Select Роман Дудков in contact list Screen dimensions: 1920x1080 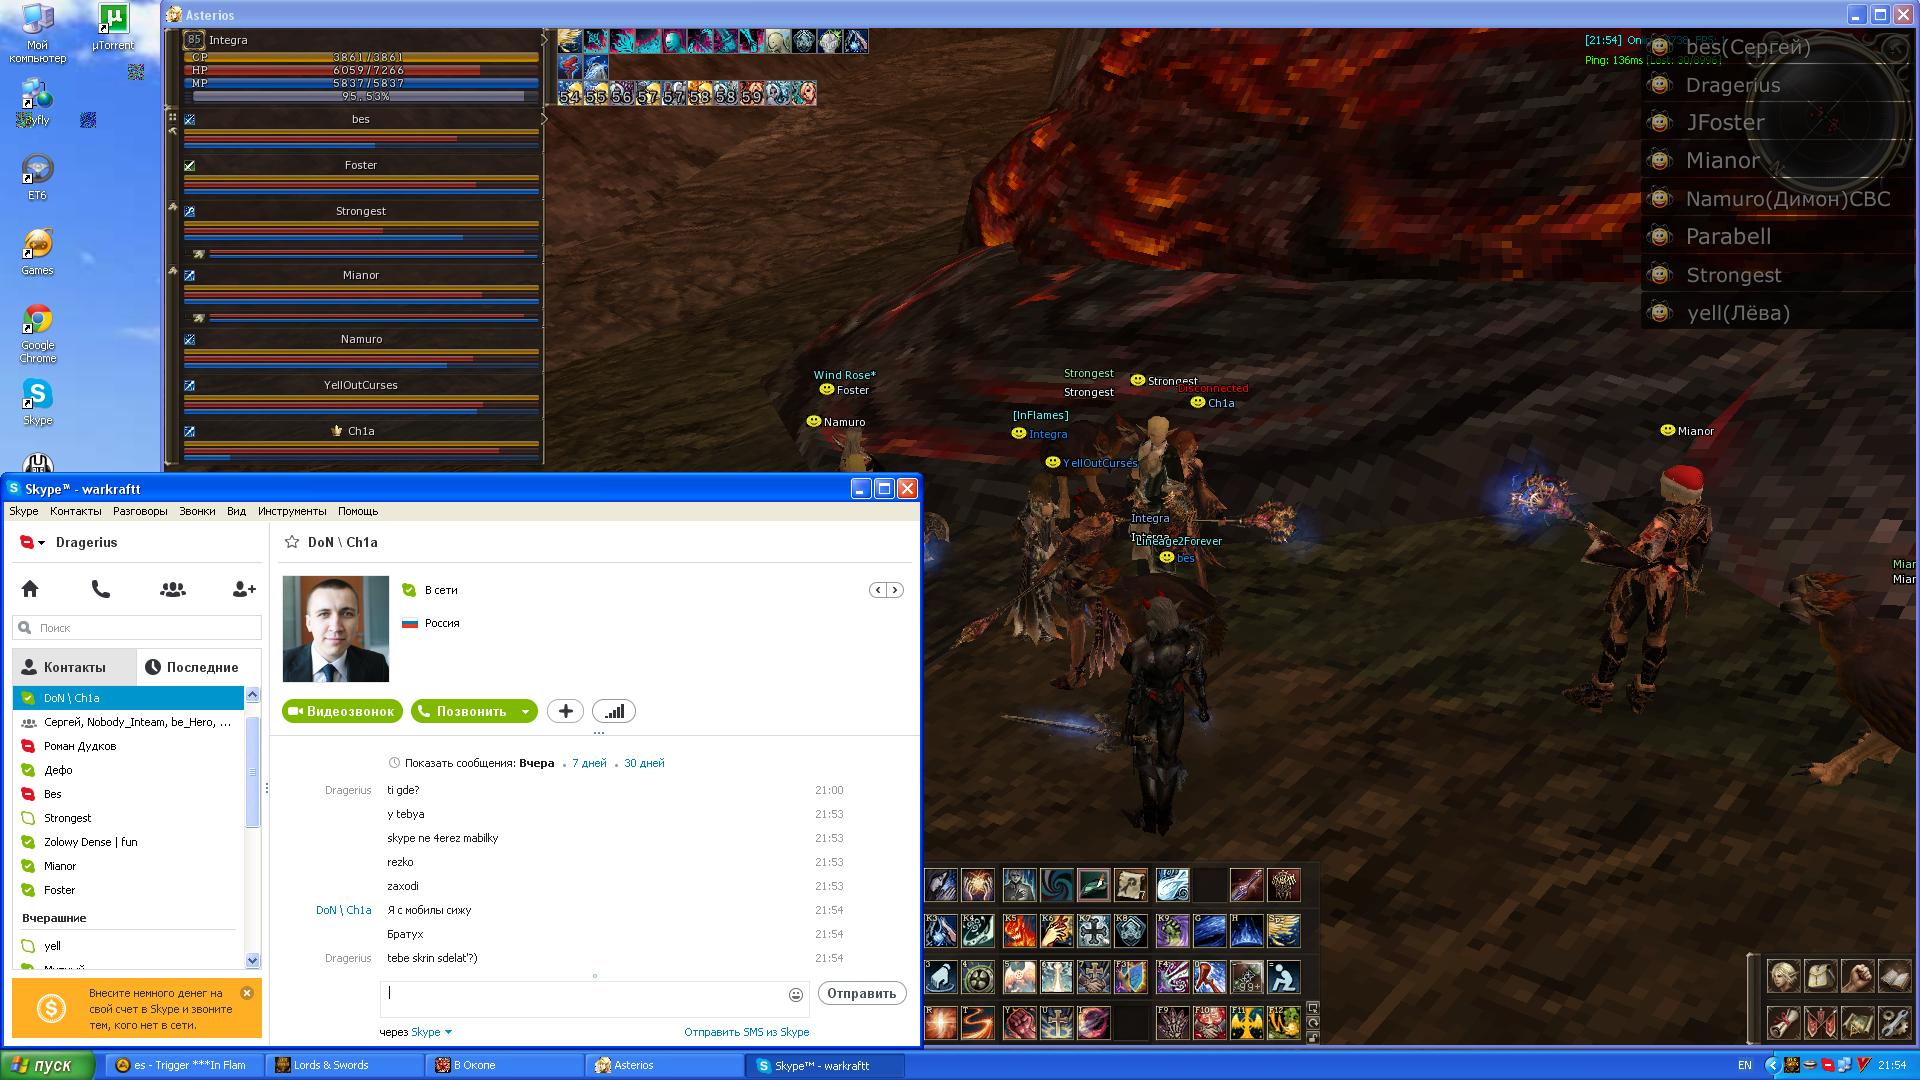128,746
